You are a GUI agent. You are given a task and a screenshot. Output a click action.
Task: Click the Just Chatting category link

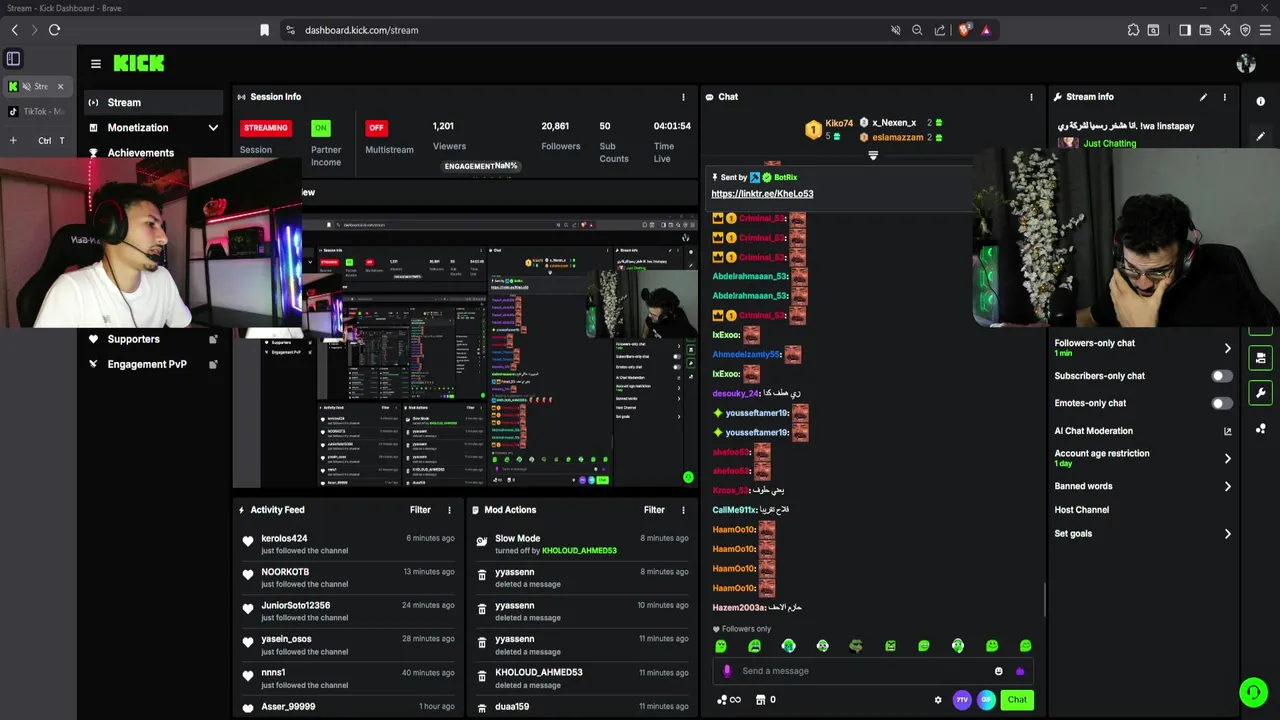(x=1110, y=144)
